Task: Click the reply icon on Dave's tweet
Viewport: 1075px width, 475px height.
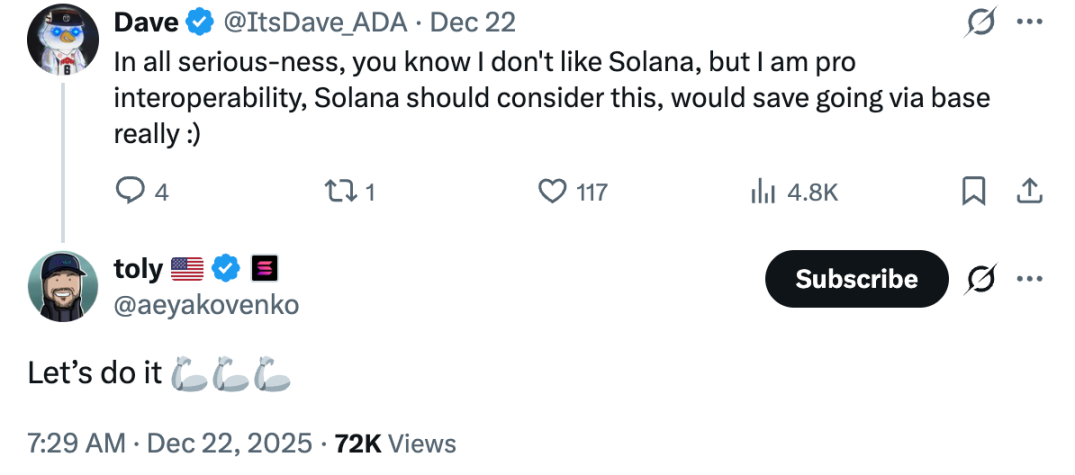Action: [131, 191]
